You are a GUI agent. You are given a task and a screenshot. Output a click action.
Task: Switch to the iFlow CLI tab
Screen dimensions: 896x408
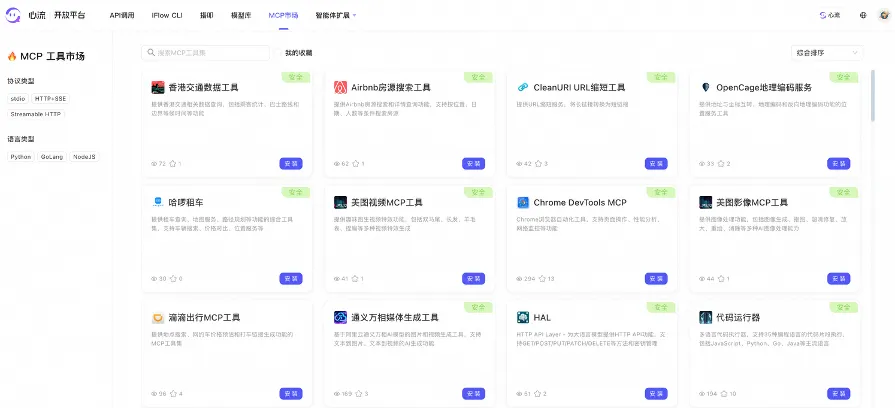click(x=165, y=16)
